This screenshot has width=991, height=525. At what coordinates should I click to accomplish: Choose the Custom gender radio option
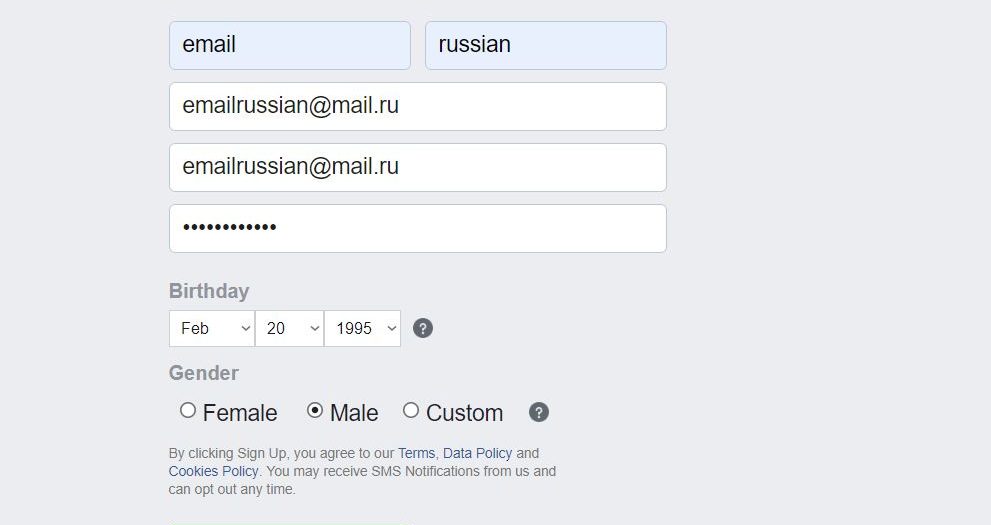point(411,411)
